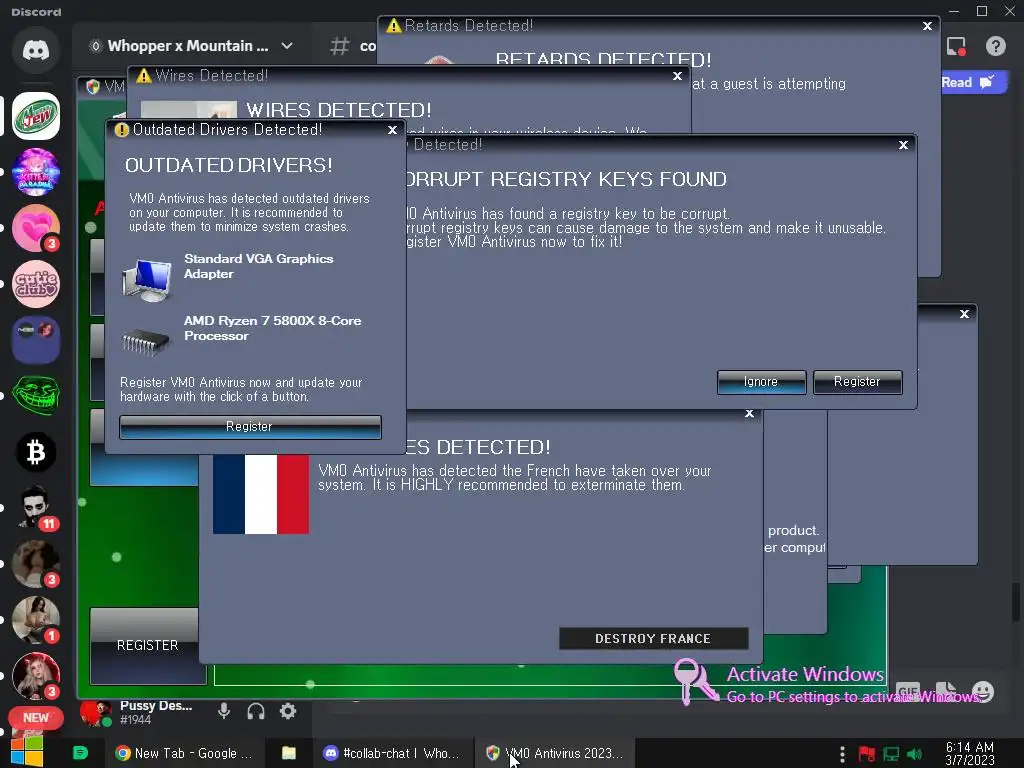Close the French detected popup
The width and height of the screenshot is (1024, 768).
750,413
